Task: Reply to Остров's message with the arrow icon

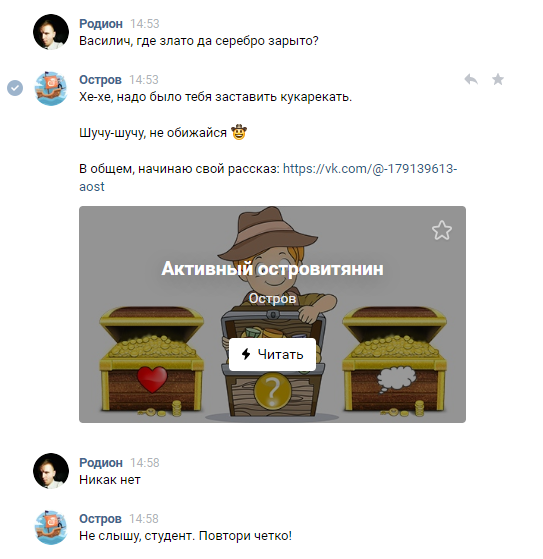Action: click(471, 79)
